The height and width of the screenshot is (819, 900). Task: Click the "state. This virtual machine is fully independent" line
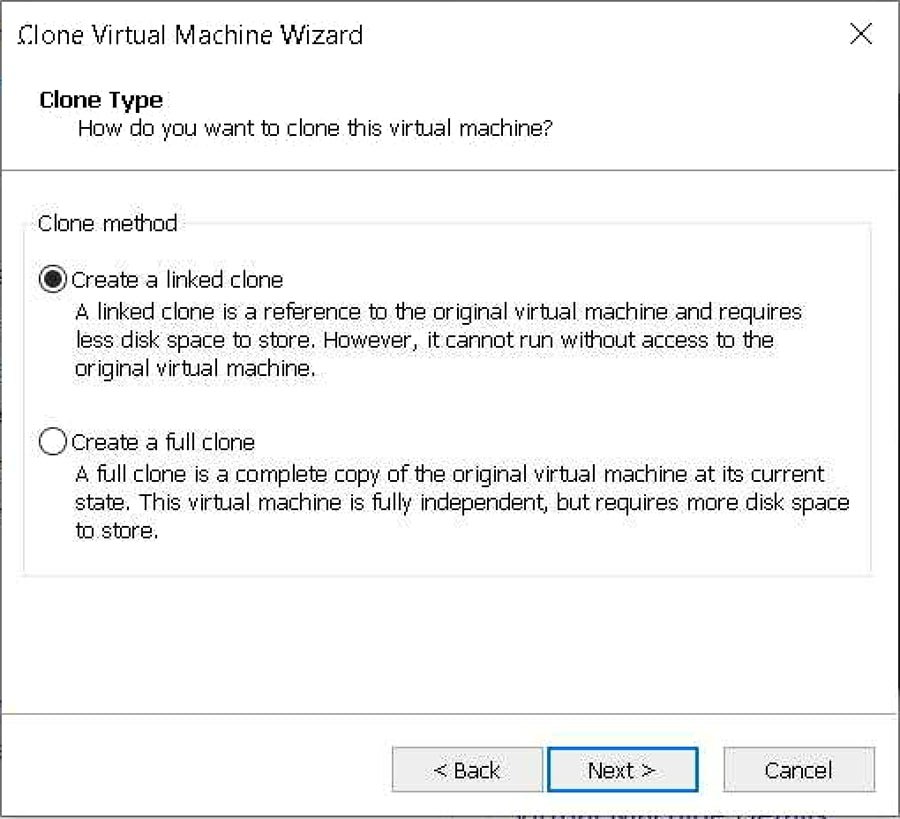pos(462,502)
